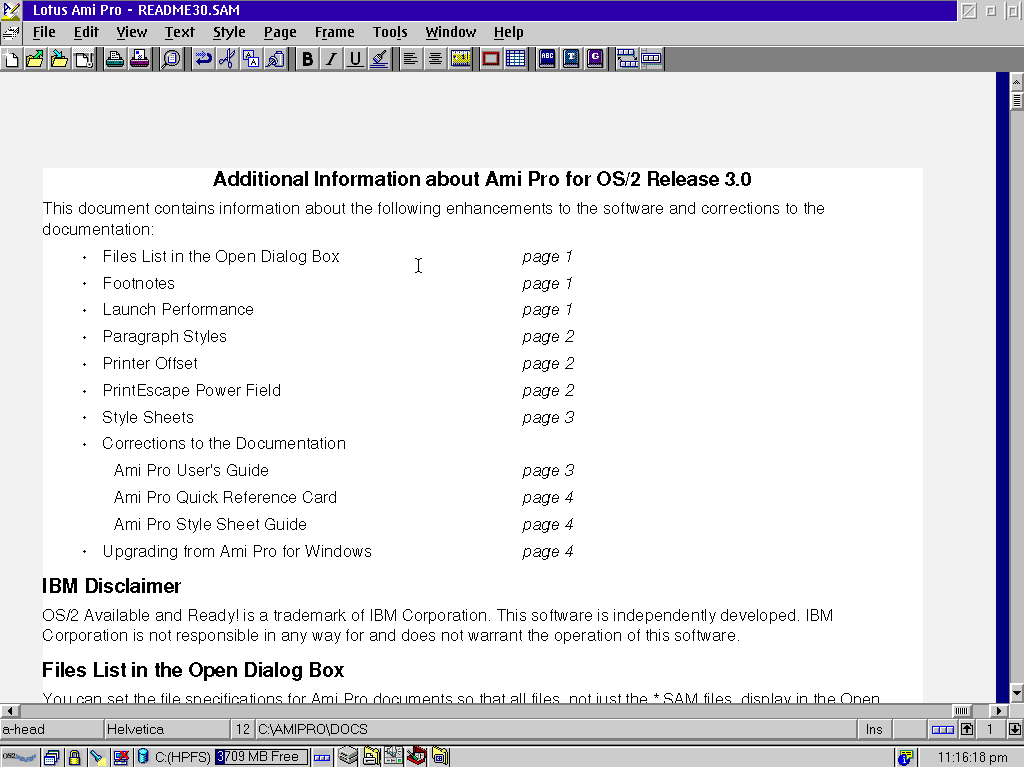
Task: Toggle the Ins insert mode indicator
Action: [874, 729]
